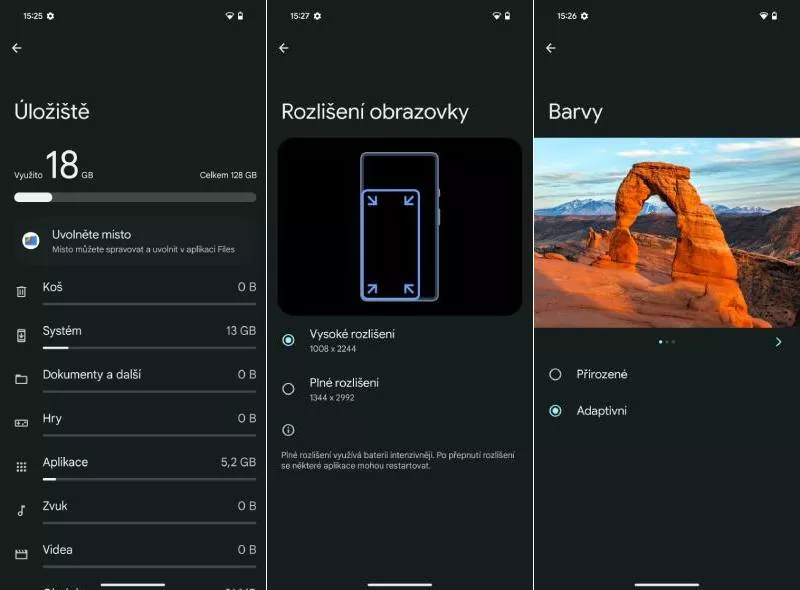This screenshot has height=590, width=800.
Task: Tap the Systém storage icon
Action: [x=21, y=335]
